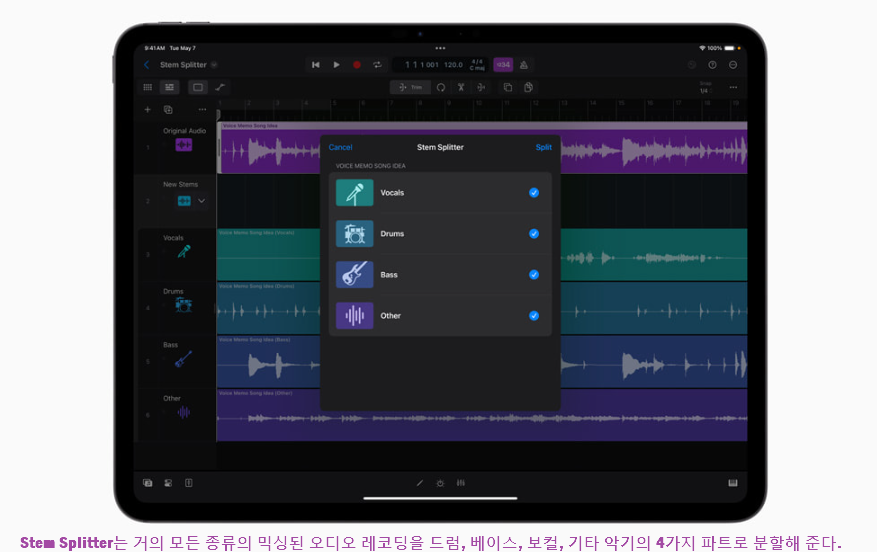Select the Bass track guitar icon

(183, 358)
